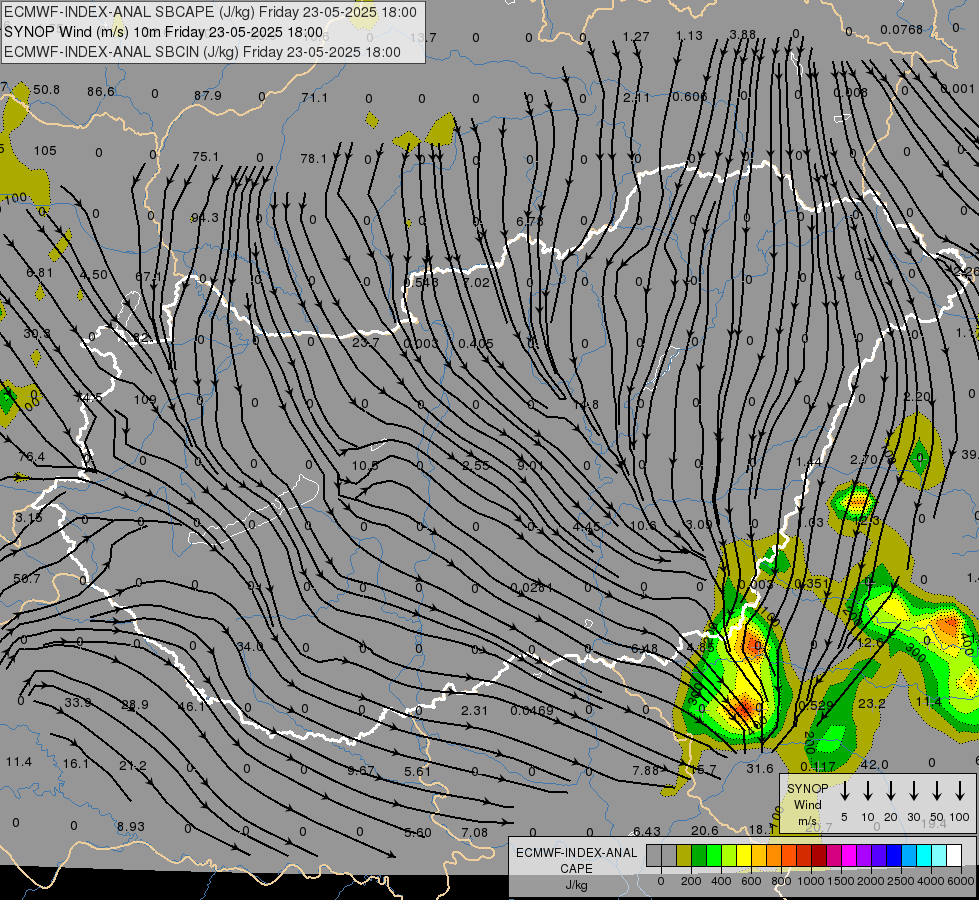Screen dimensions: 979x900
Task: Click the map value 0.0768
Action: (x=901, y=29)
